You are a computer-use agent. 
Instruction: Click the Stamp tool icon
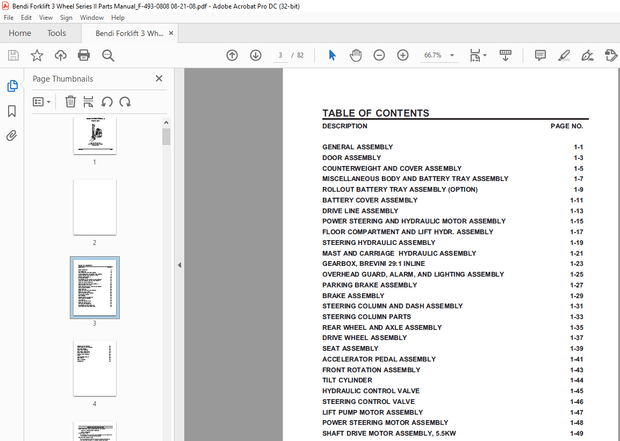pyautogui.click(x=611, y=55)
